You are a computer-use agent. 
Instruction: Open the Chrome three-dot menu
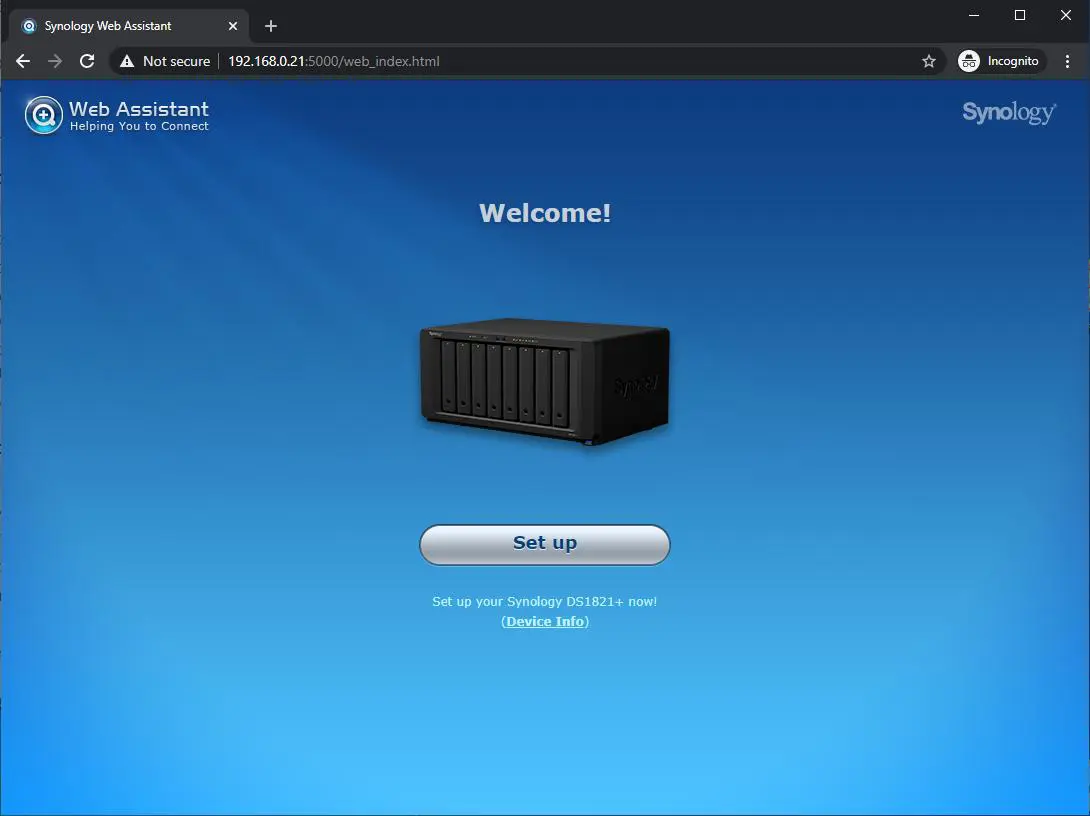(1067, 61)
